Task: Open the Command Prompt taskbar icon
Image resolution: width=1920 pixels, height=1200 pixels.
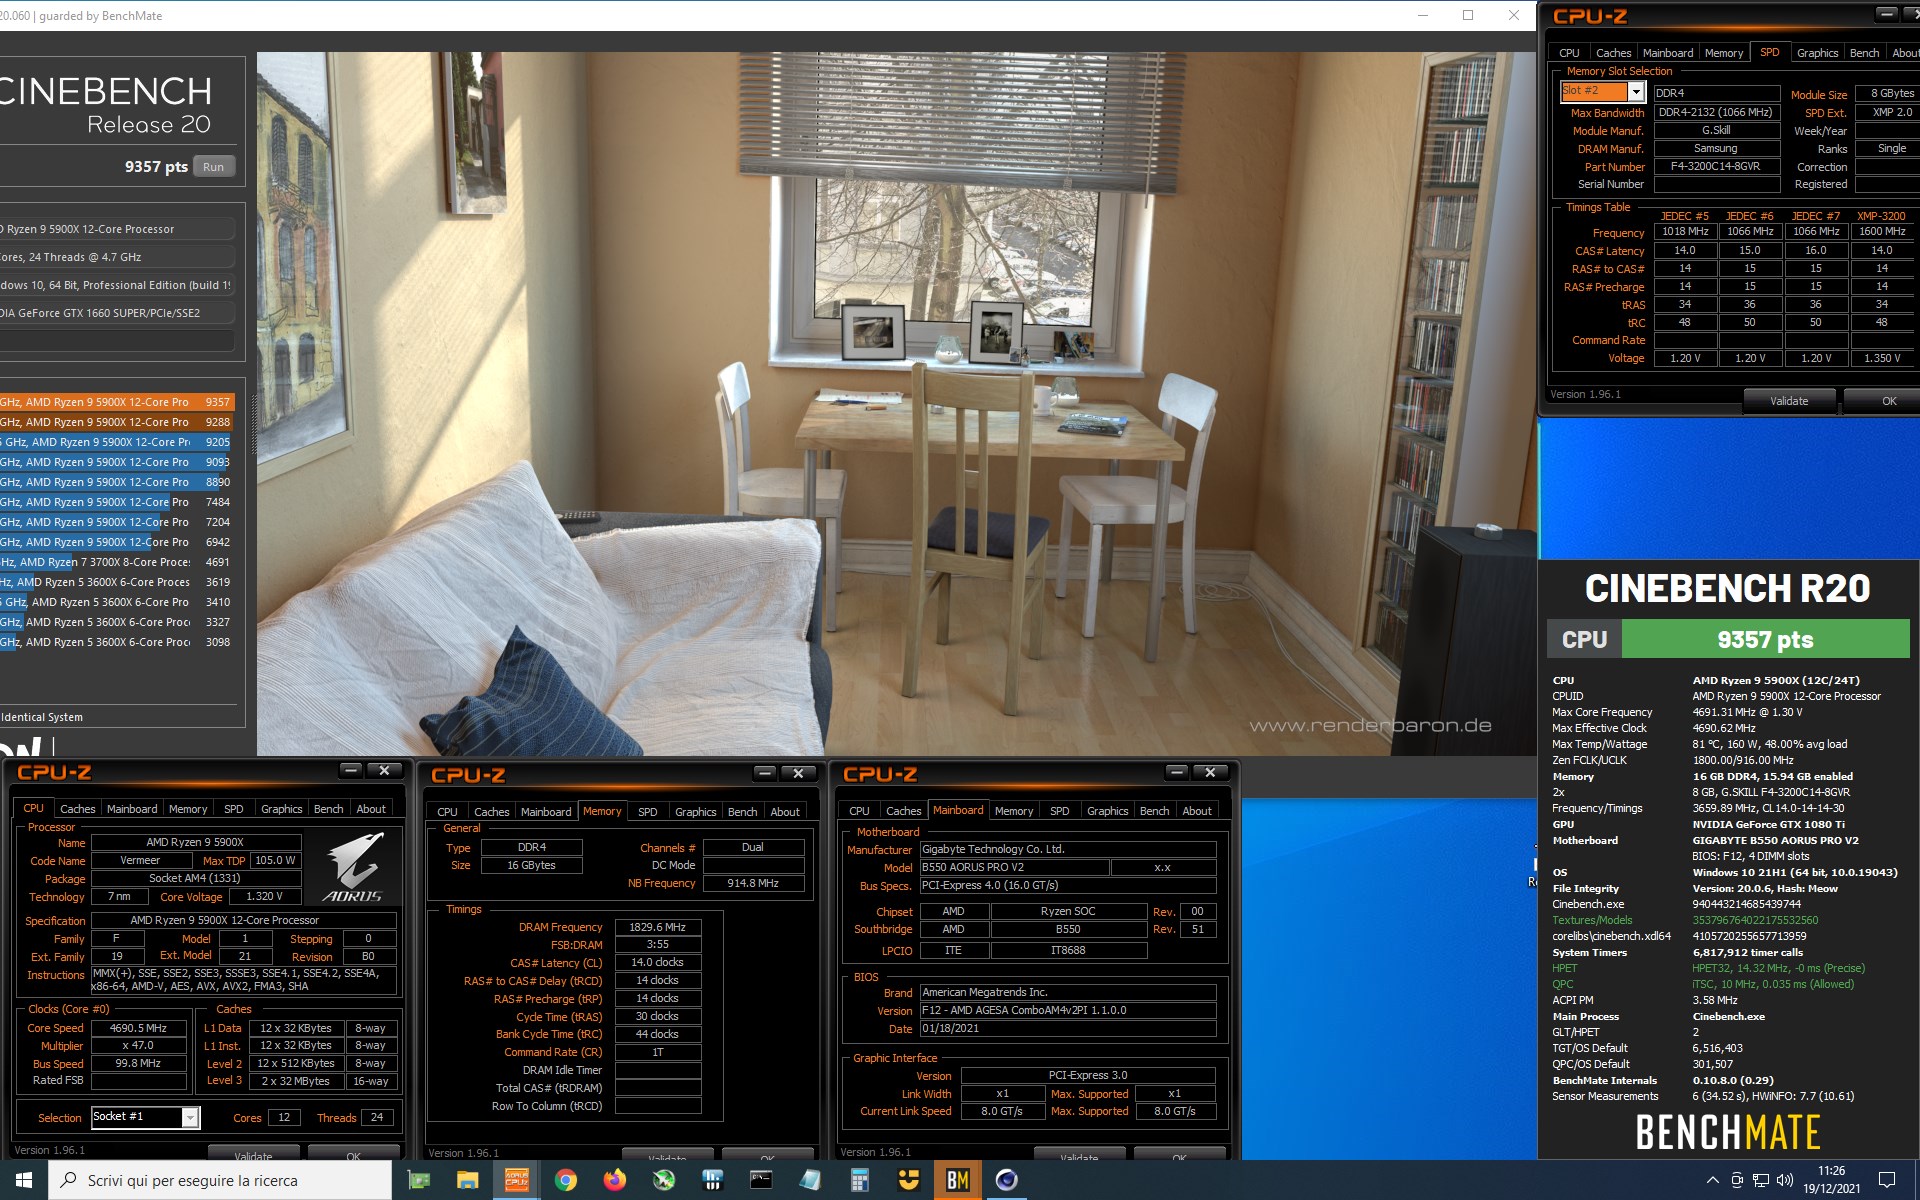Action: click(x=761, y=1180)
